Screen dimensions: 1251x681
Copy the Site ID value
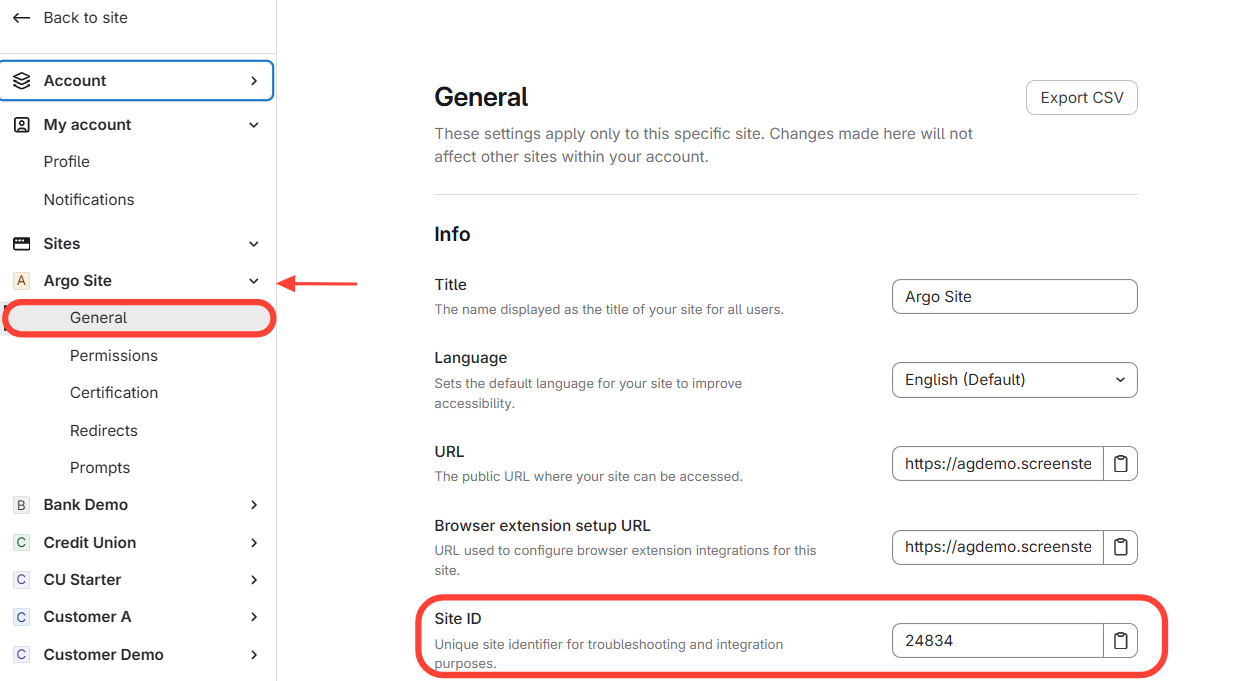tap(1120, 641)
